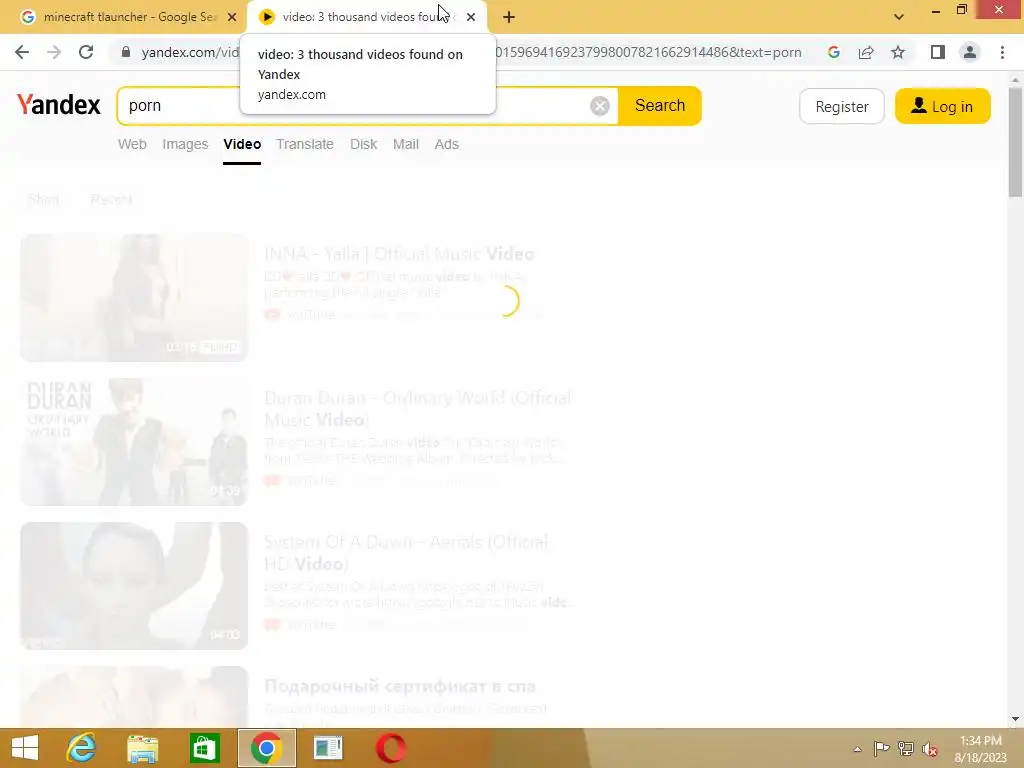Open Chrome's three-dot menu

tap(1002, 52)
